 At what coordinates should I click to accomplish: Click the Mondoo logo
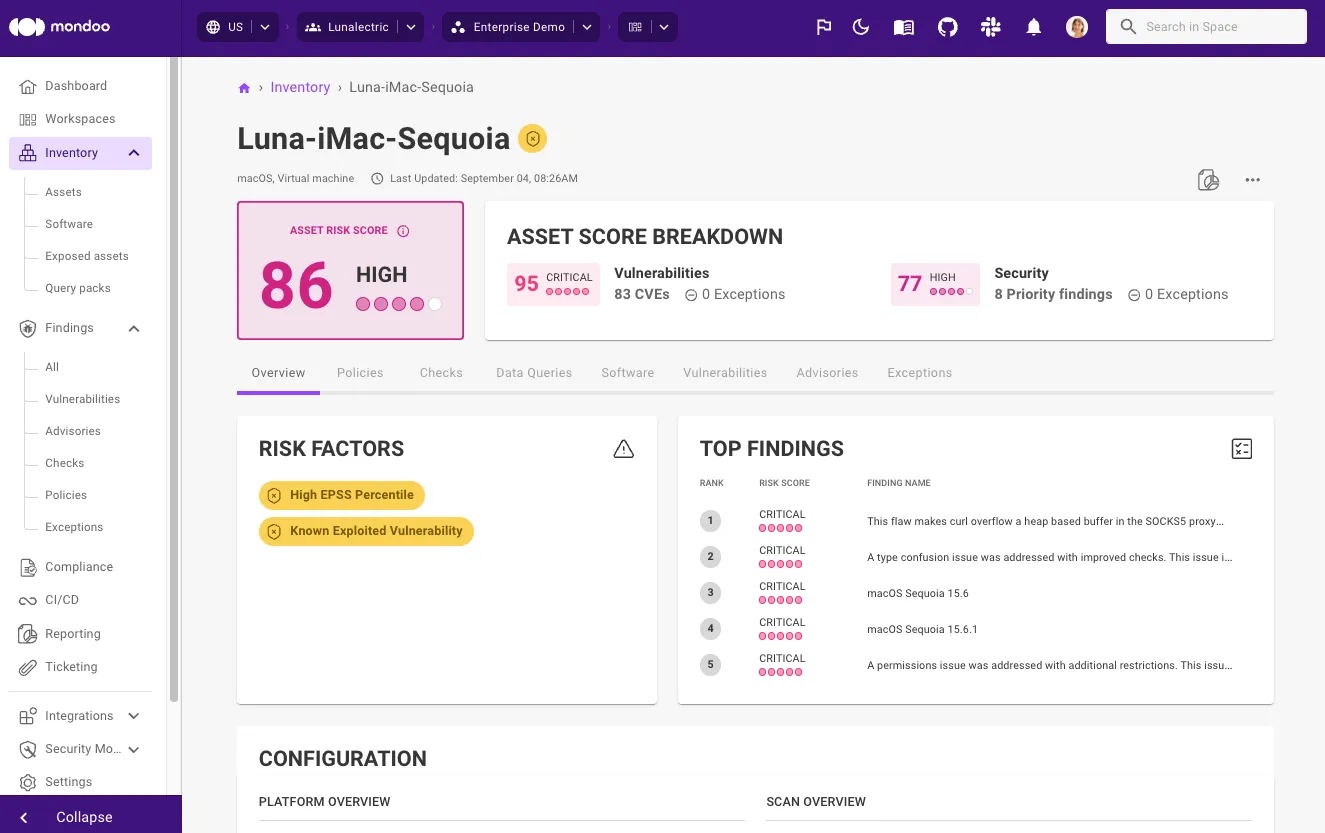pos(60,27)
